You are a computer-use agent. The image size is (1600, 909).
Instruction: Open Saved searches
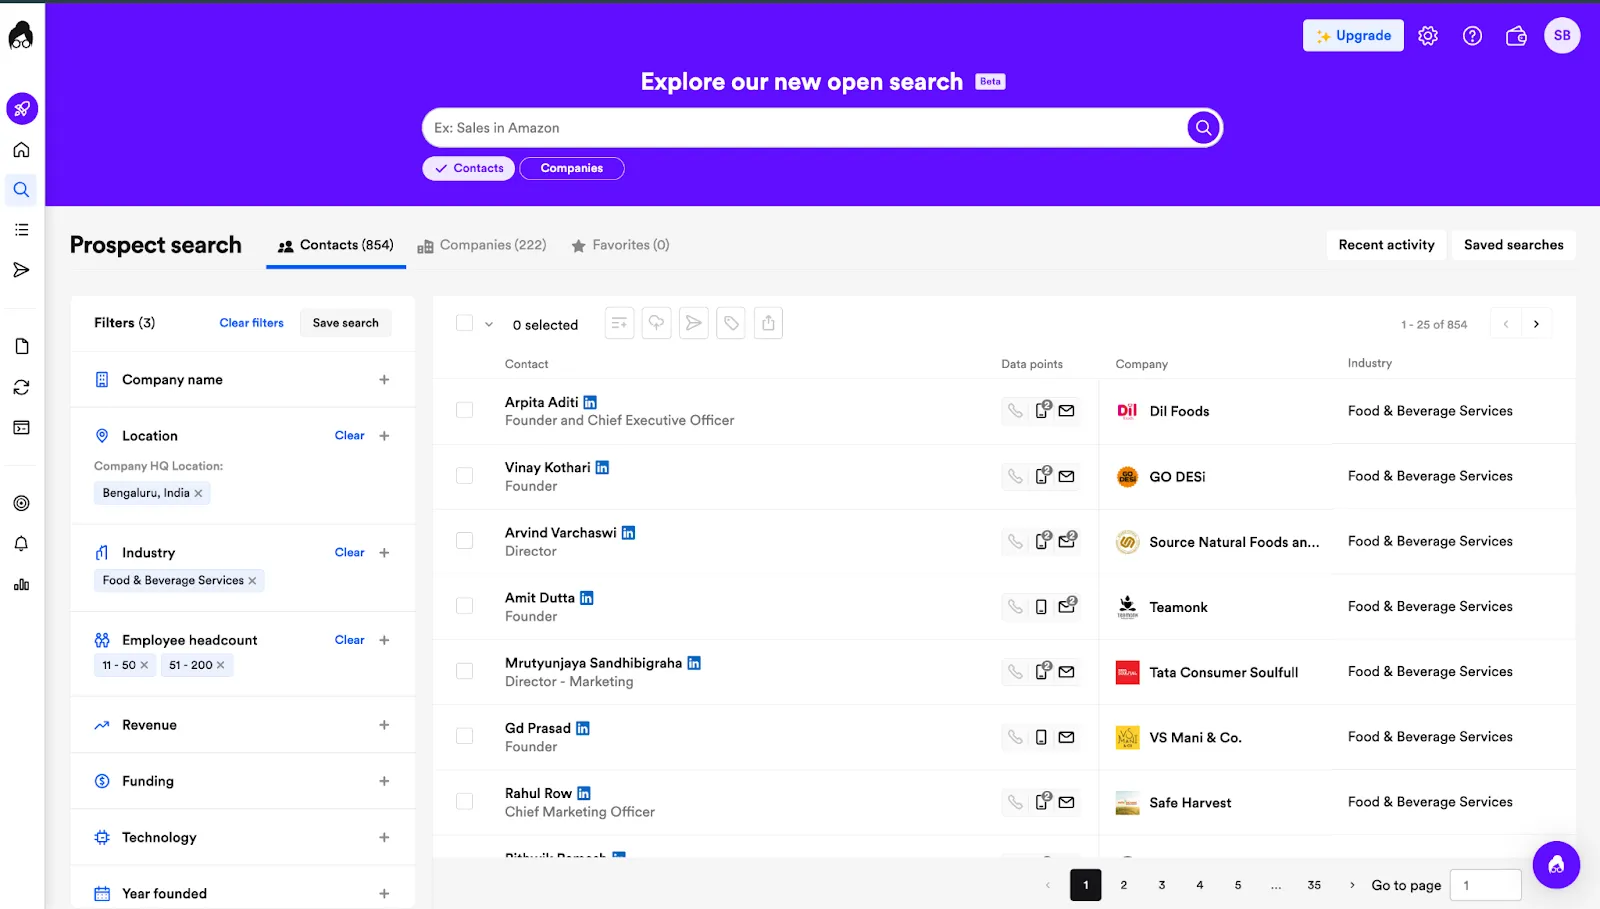pos(1513,245)
